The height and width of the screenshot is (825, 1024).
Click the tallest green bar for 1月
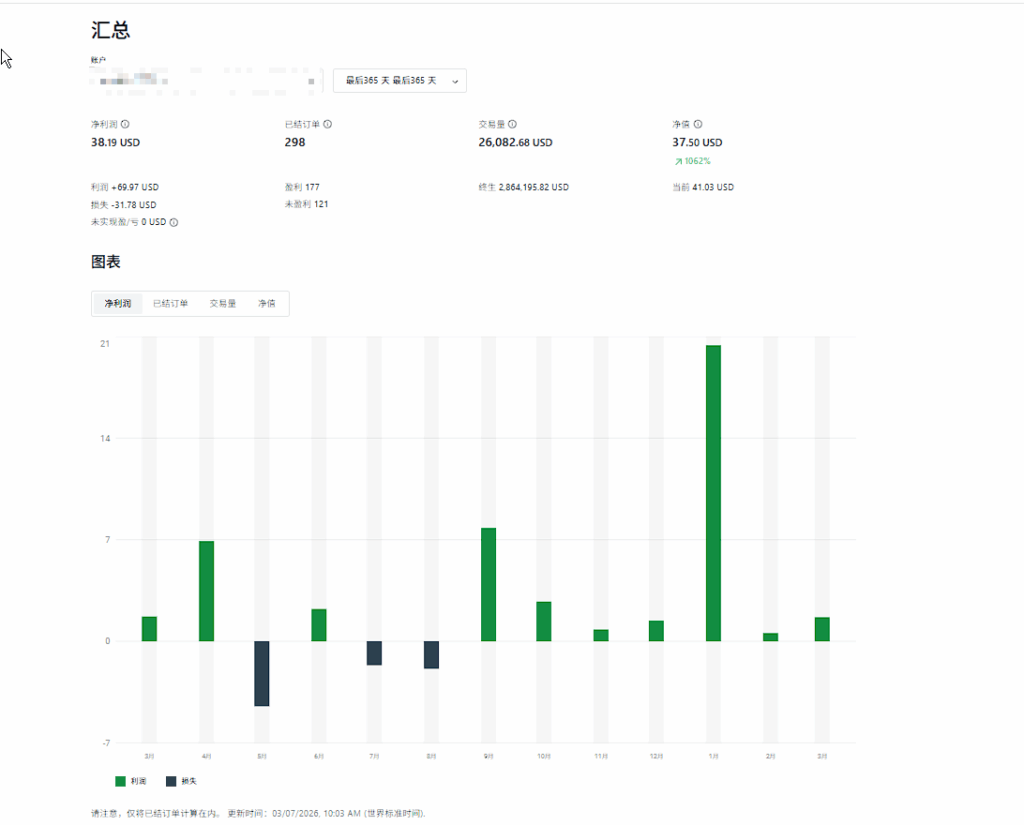click(x=713, y=492)
